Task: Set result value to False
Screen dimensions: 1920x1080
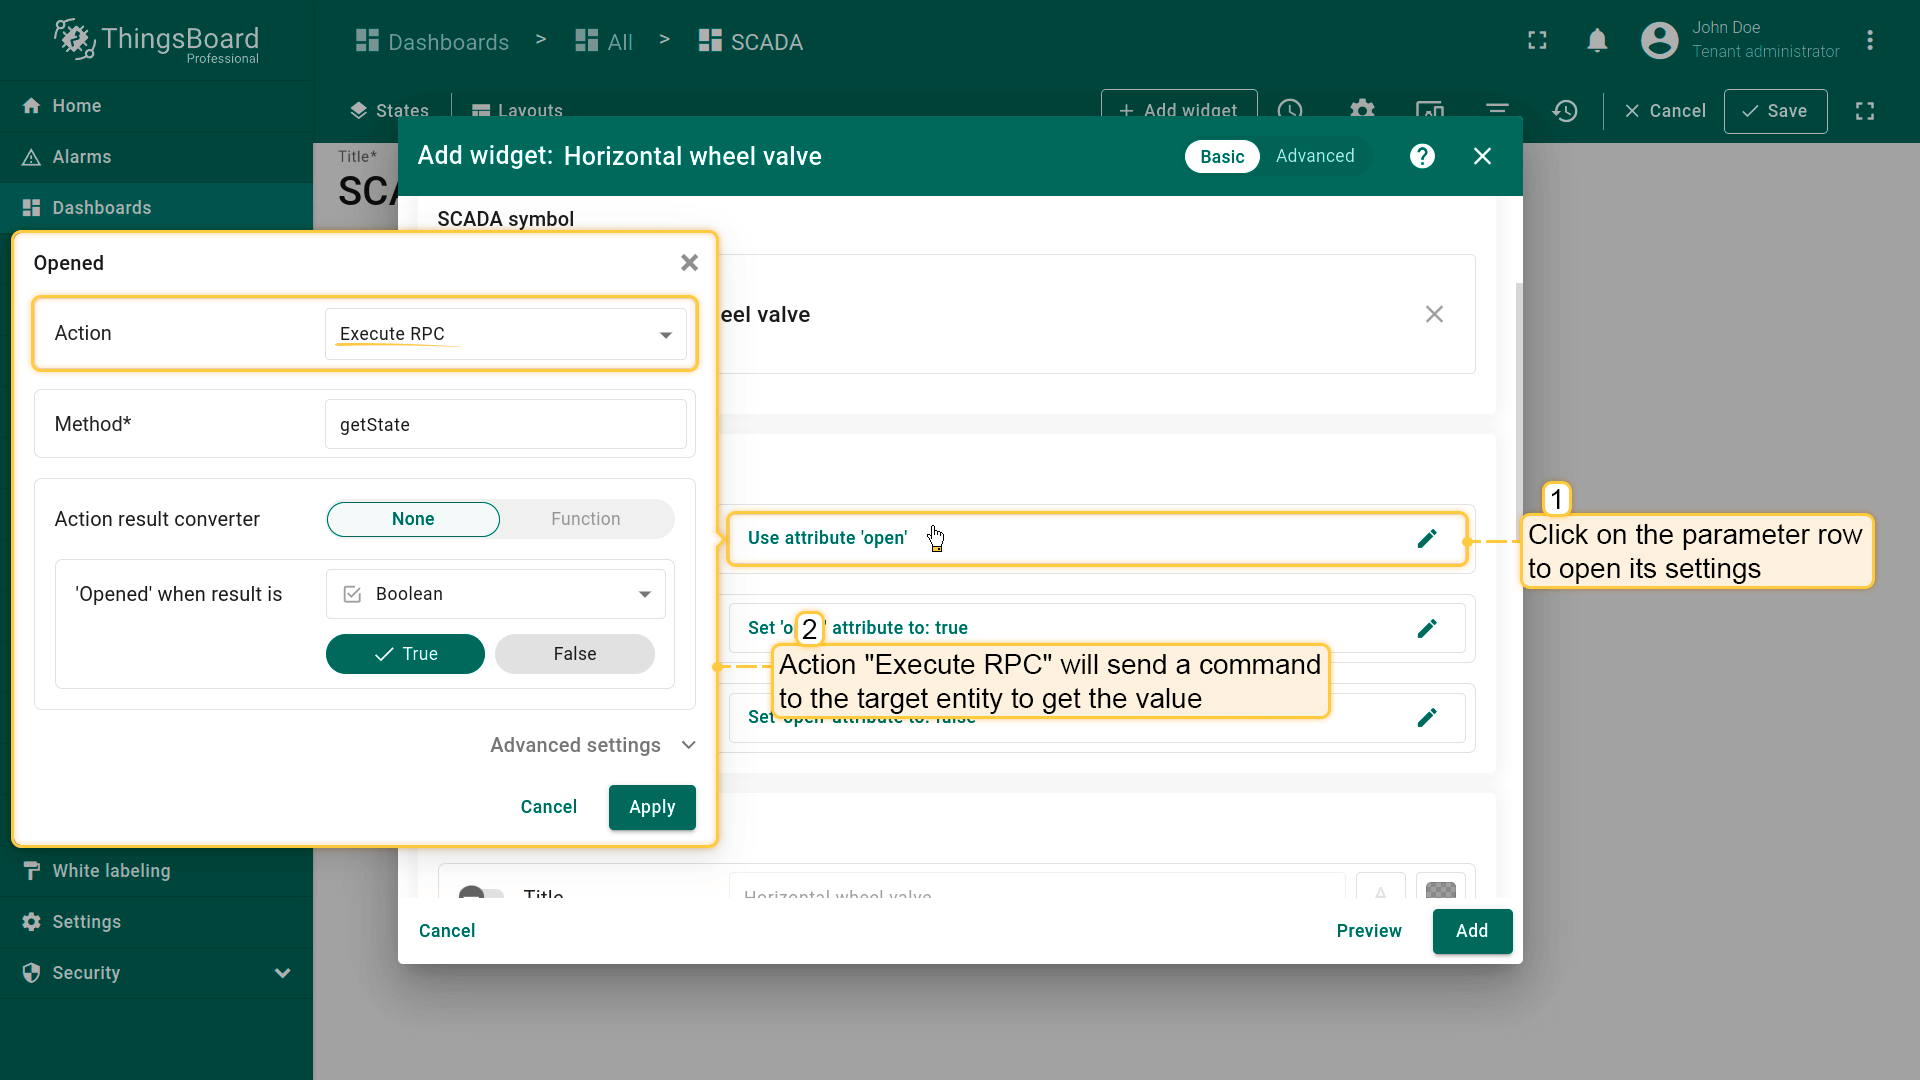Action: (574, 654)
